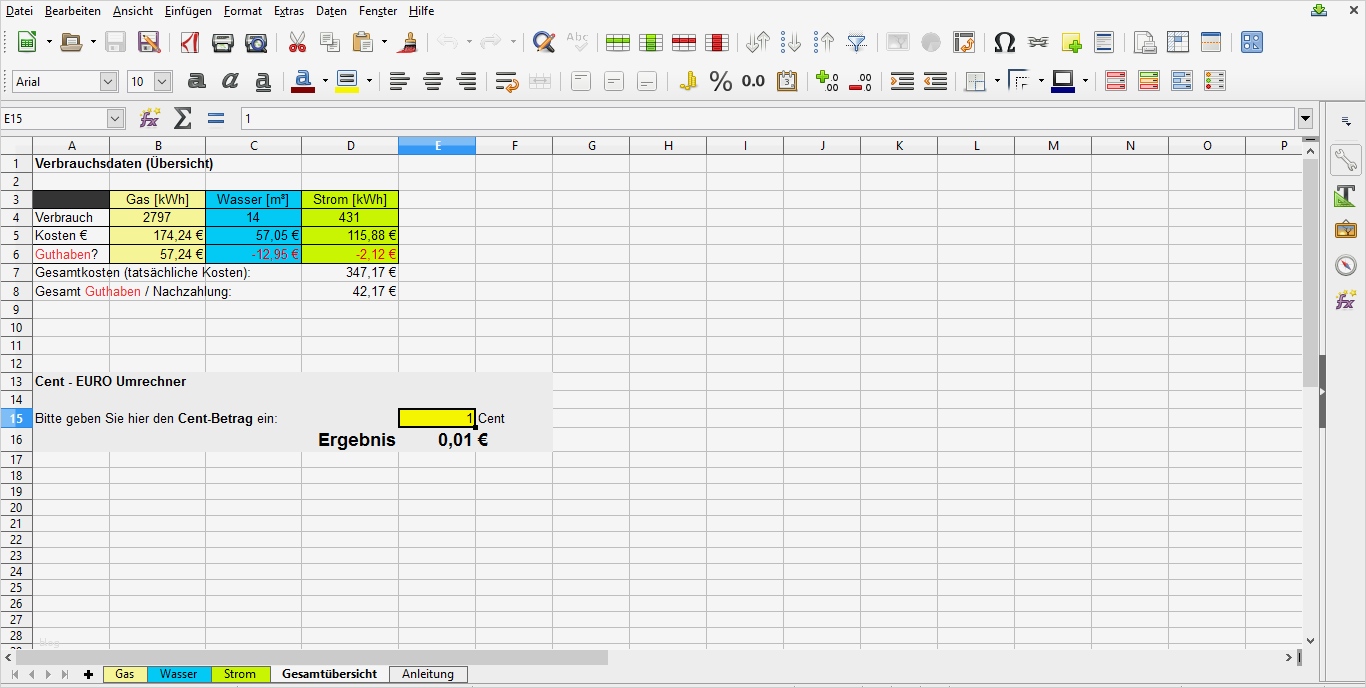This screenshot has width=1366, height=688.
Task: Format as date calendar icon
Action: coord(787,81)
